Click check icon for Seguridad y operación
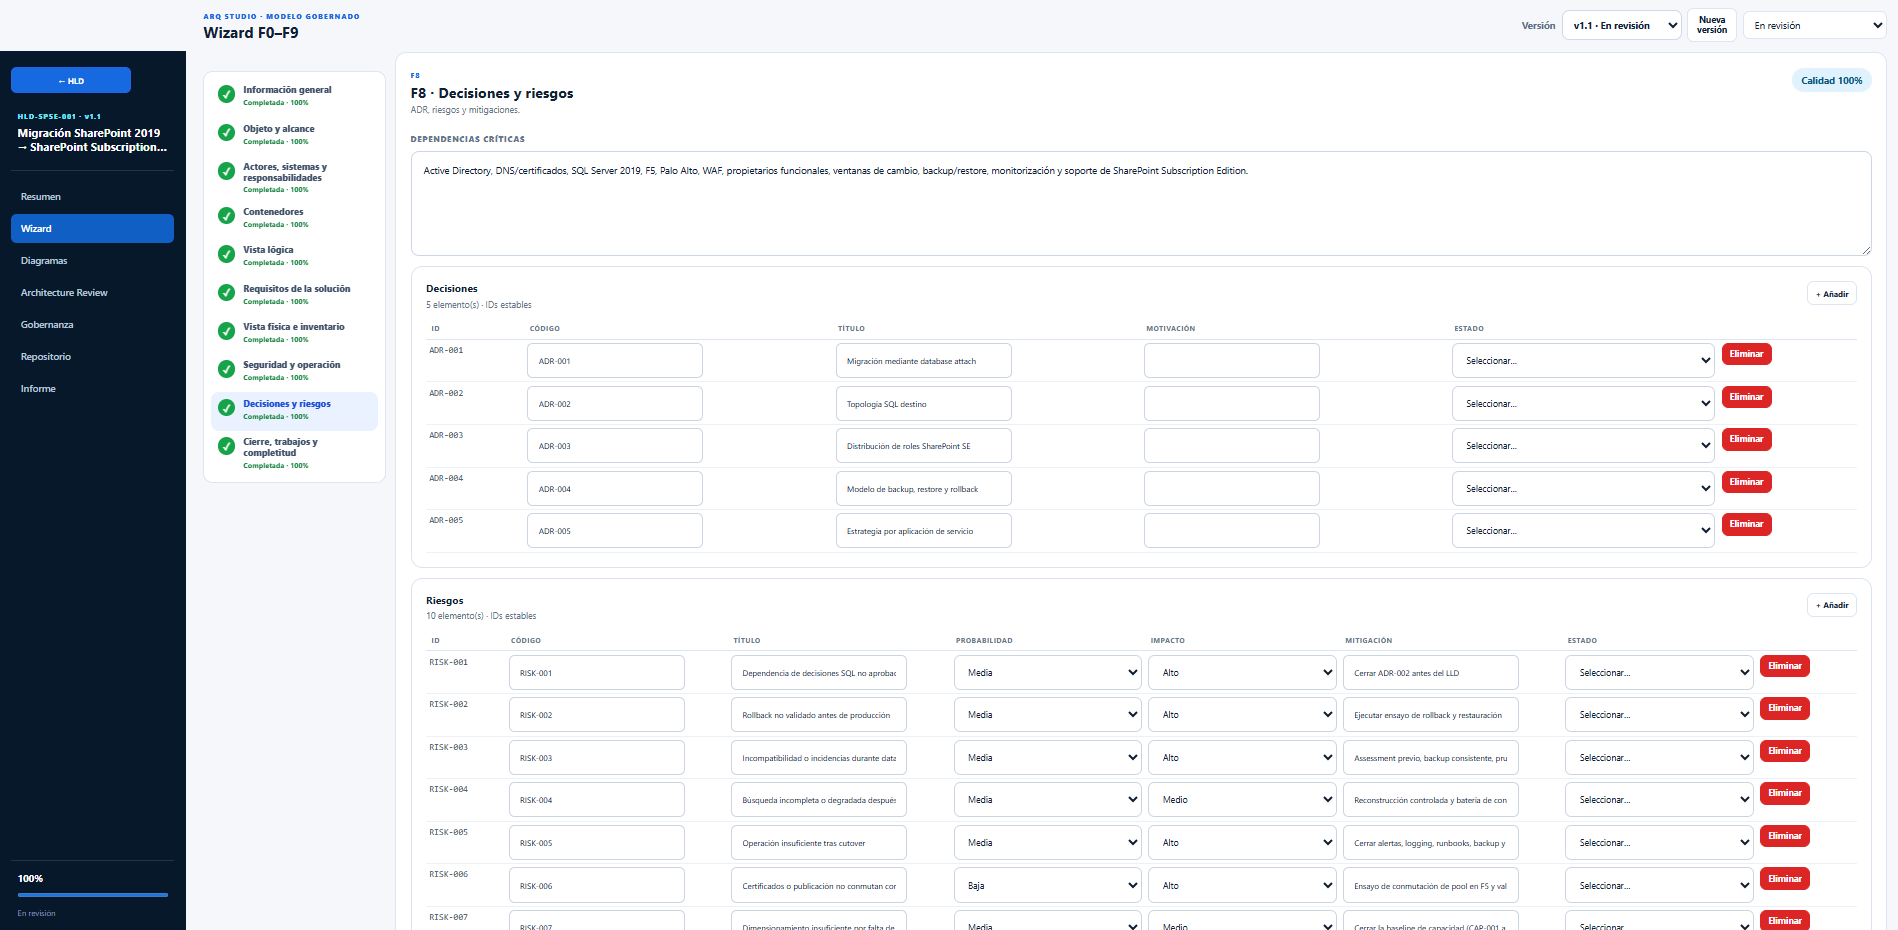This screenshot has height=930, width=1898. [x=227, y=369]
